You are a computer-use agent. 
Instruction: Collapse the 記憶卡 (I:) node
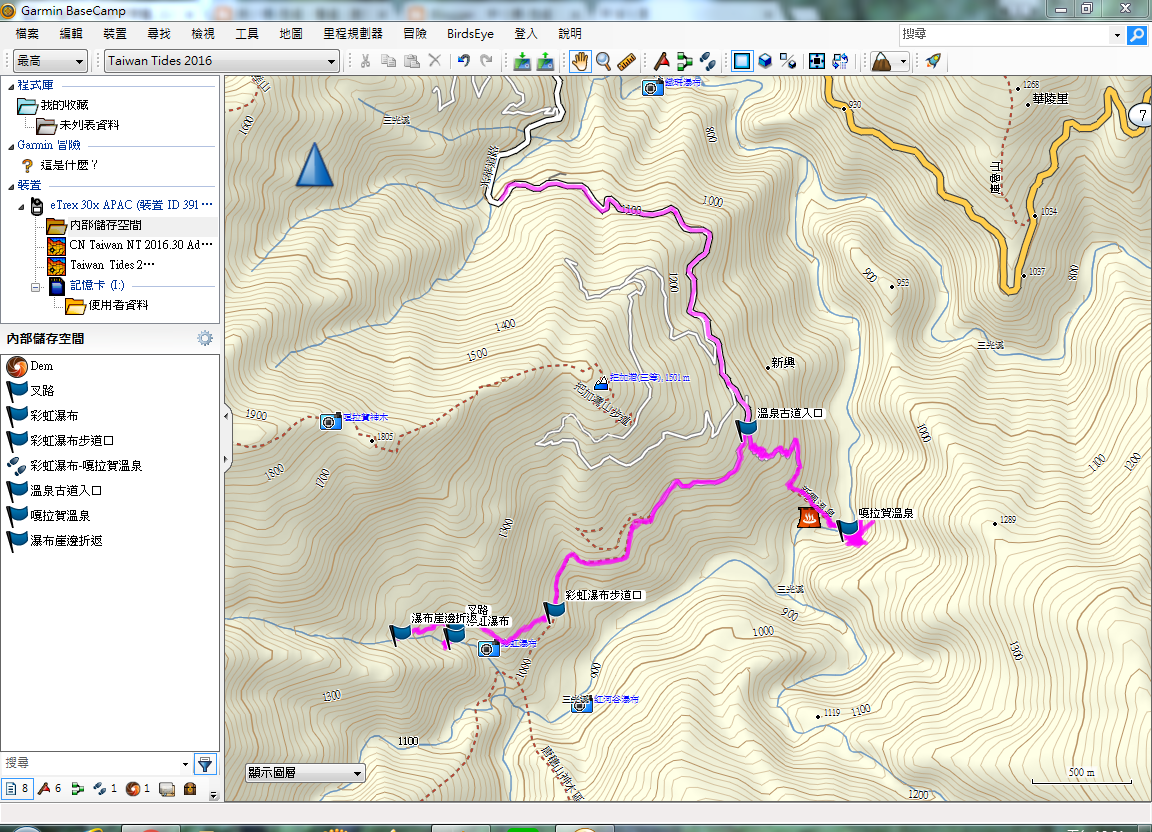[x=35, y=287]
